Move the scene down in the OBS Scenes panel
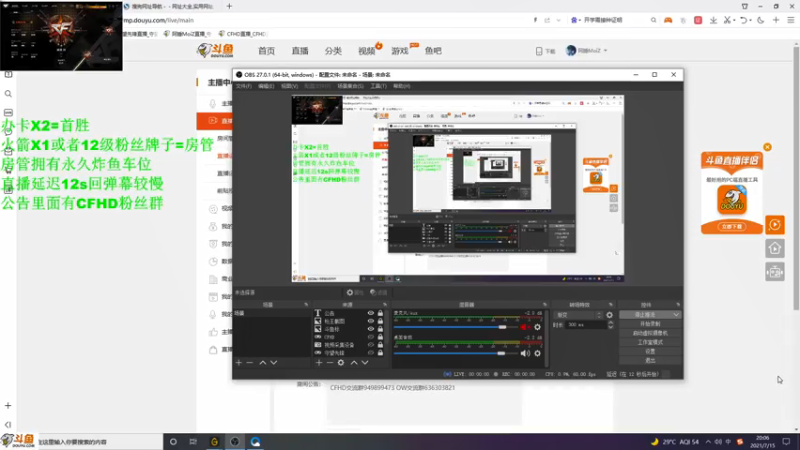The height and width of the screenshot is (450, 800). [x=274, y=363]
